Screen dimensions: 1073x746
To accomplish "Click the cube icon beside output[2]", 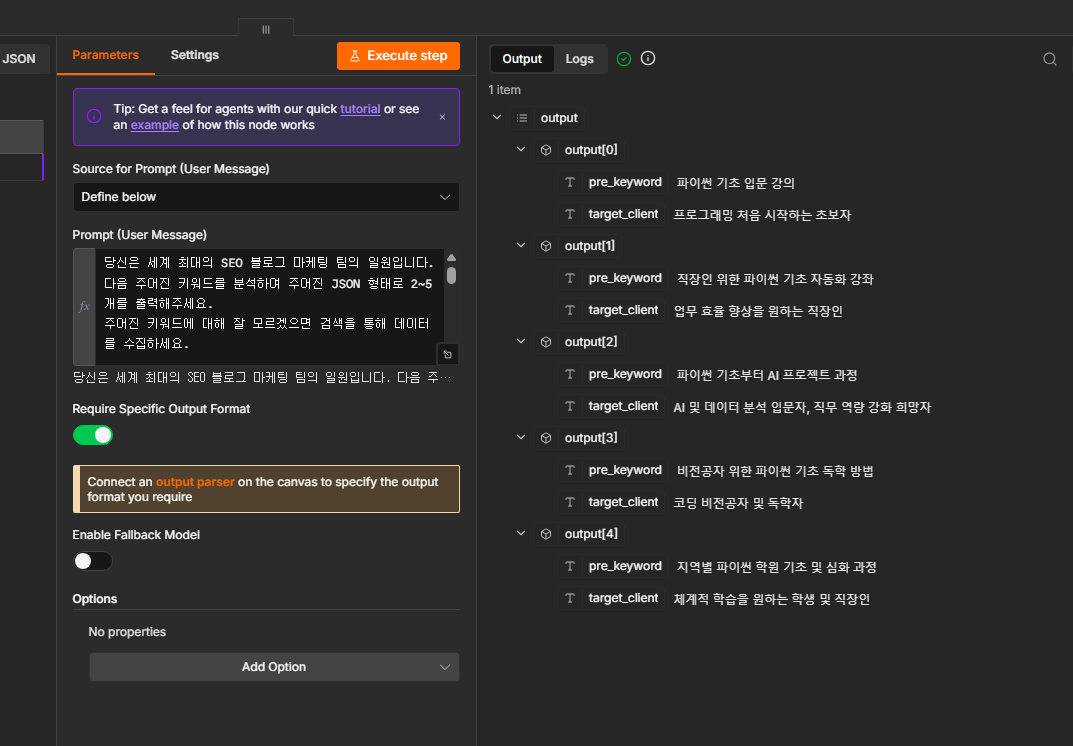I will (x=545, y=342).
